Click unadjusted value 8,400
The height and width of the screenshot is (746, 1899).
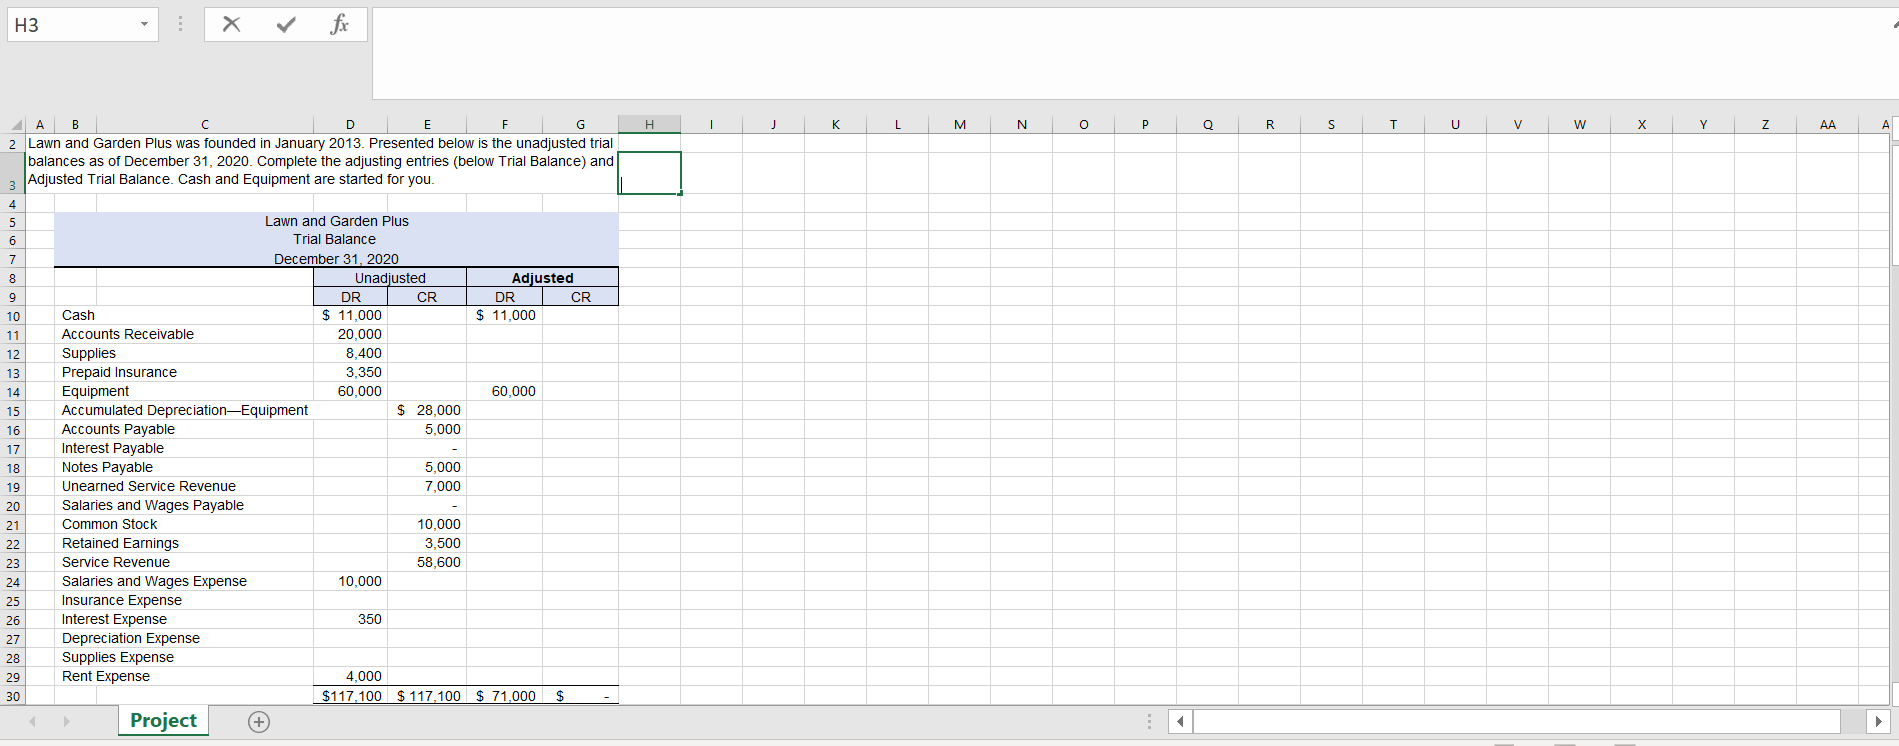(x=363, y=353)
